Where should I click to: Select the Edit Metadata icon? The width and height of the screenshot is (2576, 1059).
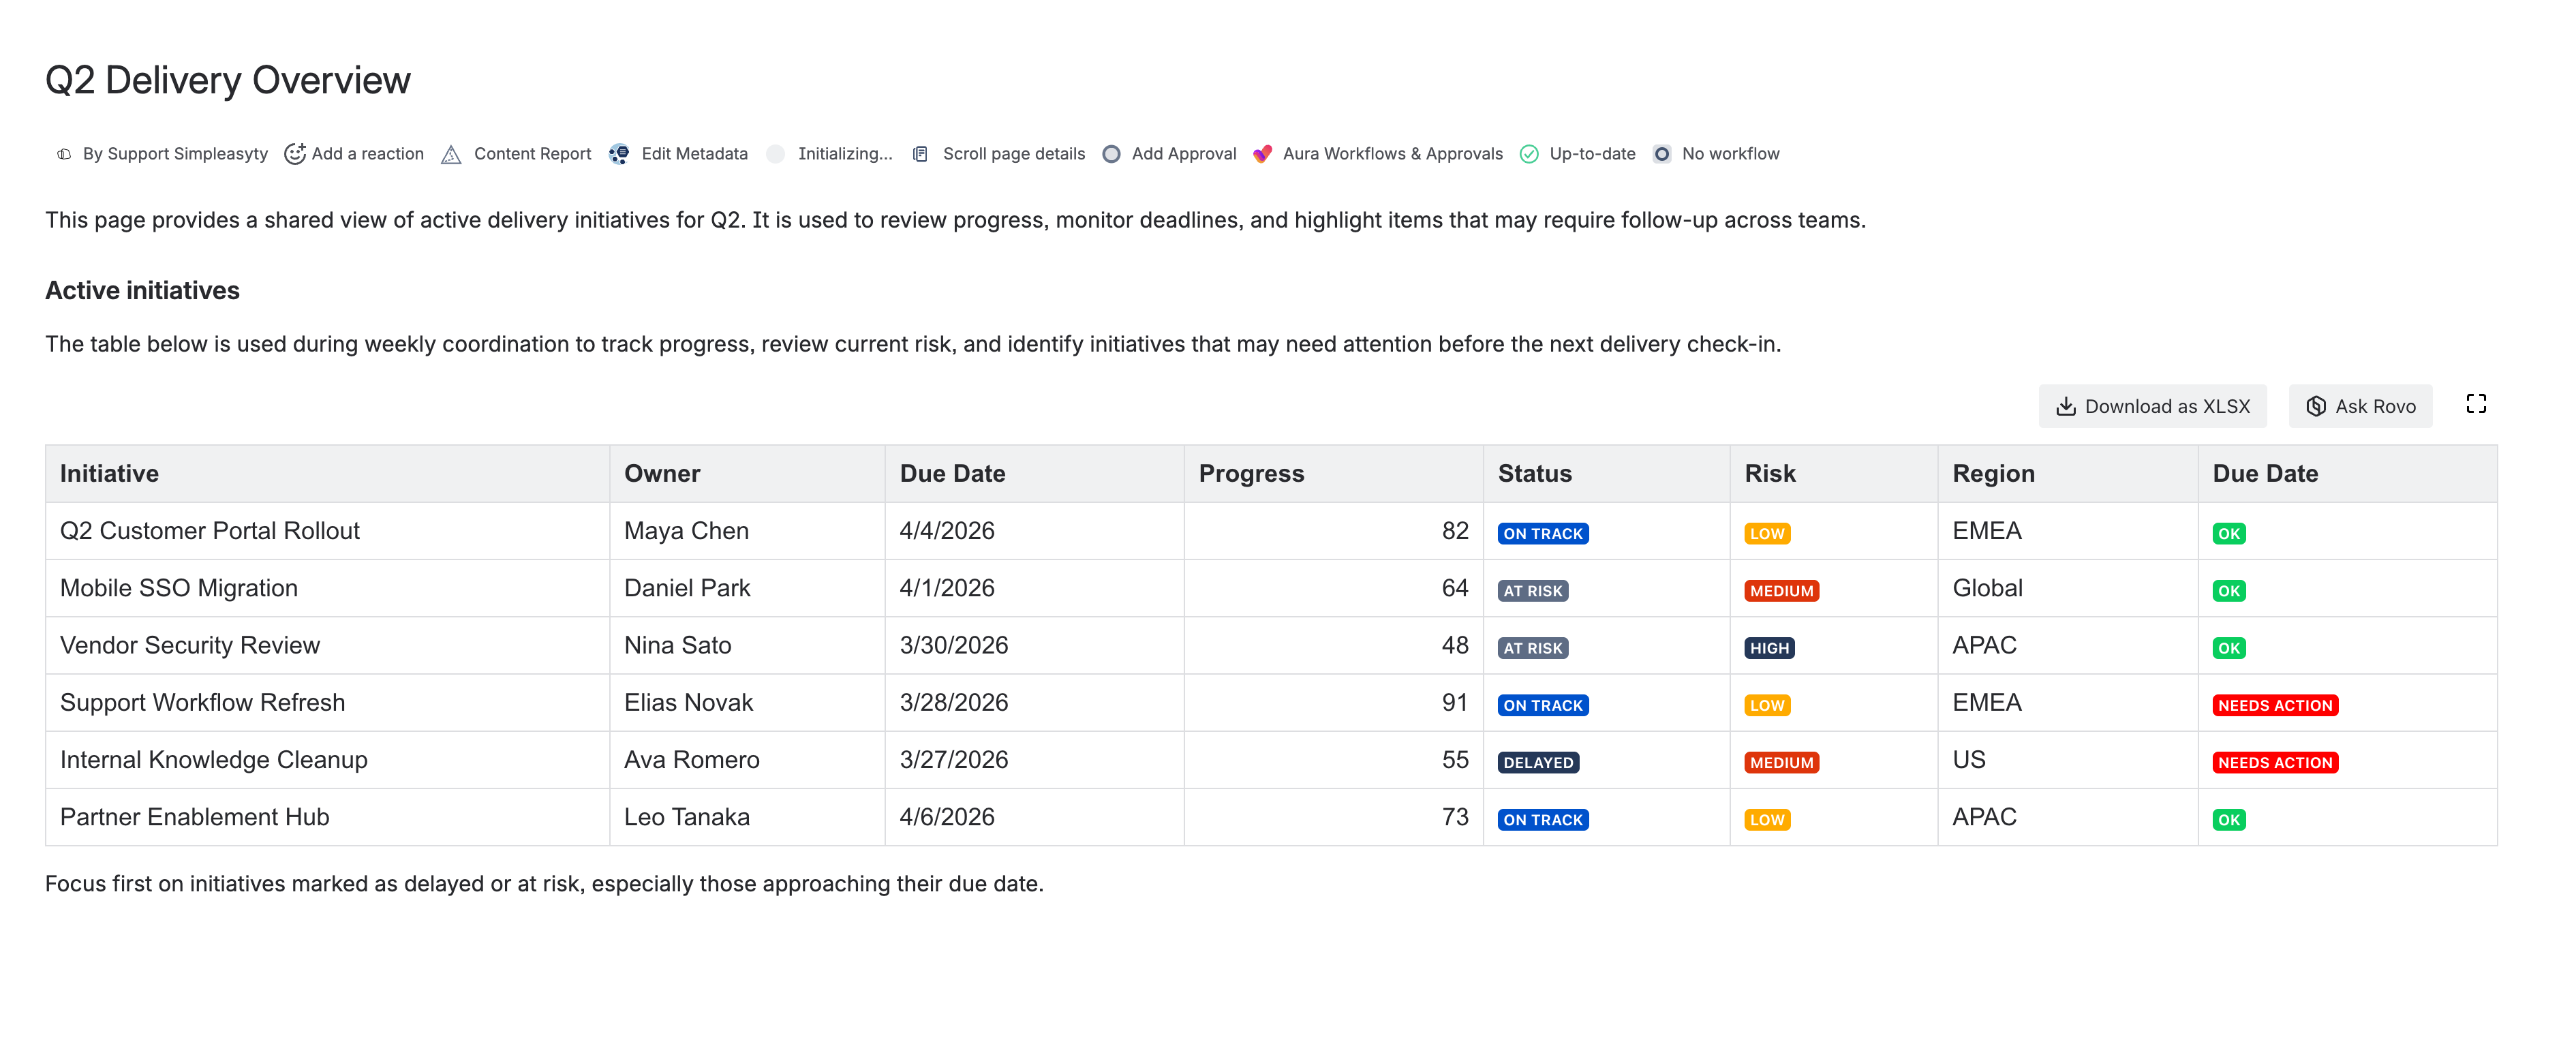620,153
